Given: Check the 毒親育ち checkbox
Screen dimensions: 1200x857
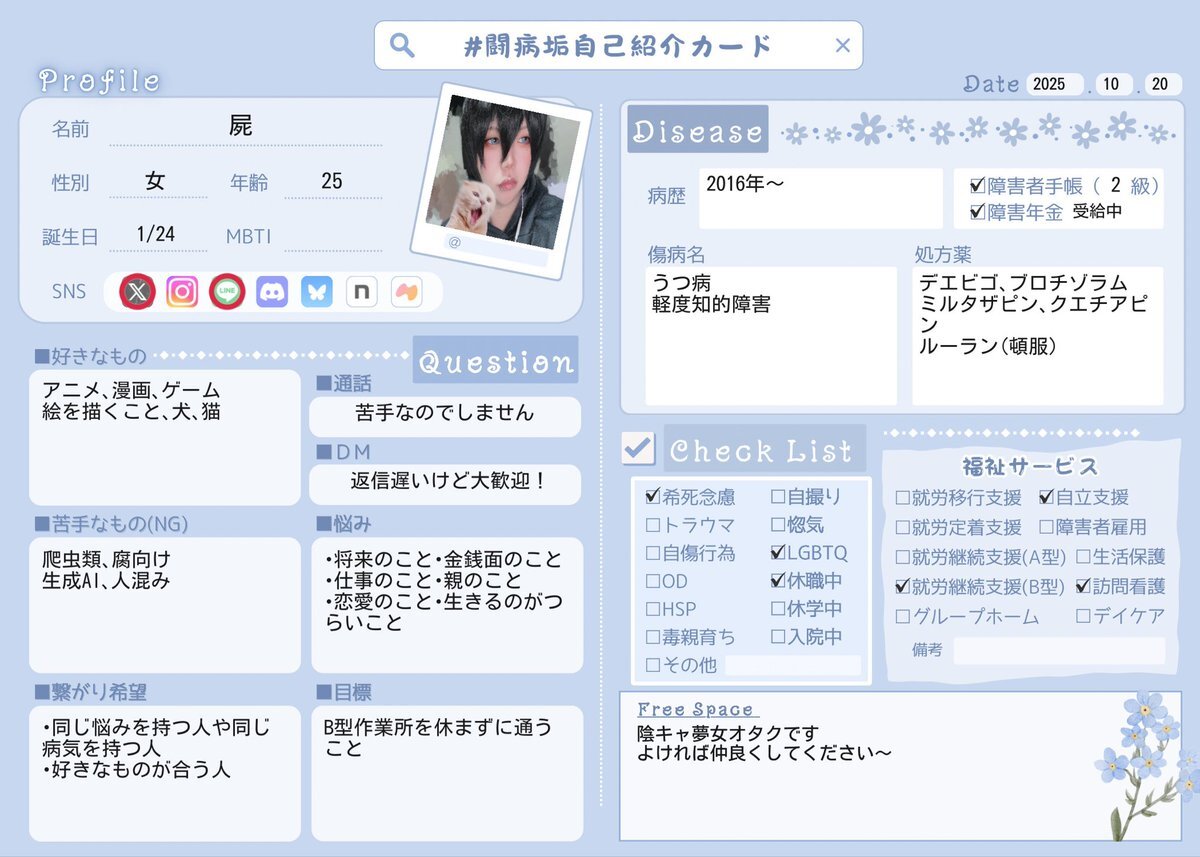Looking at the screenshot, I should tap(653, 636).
